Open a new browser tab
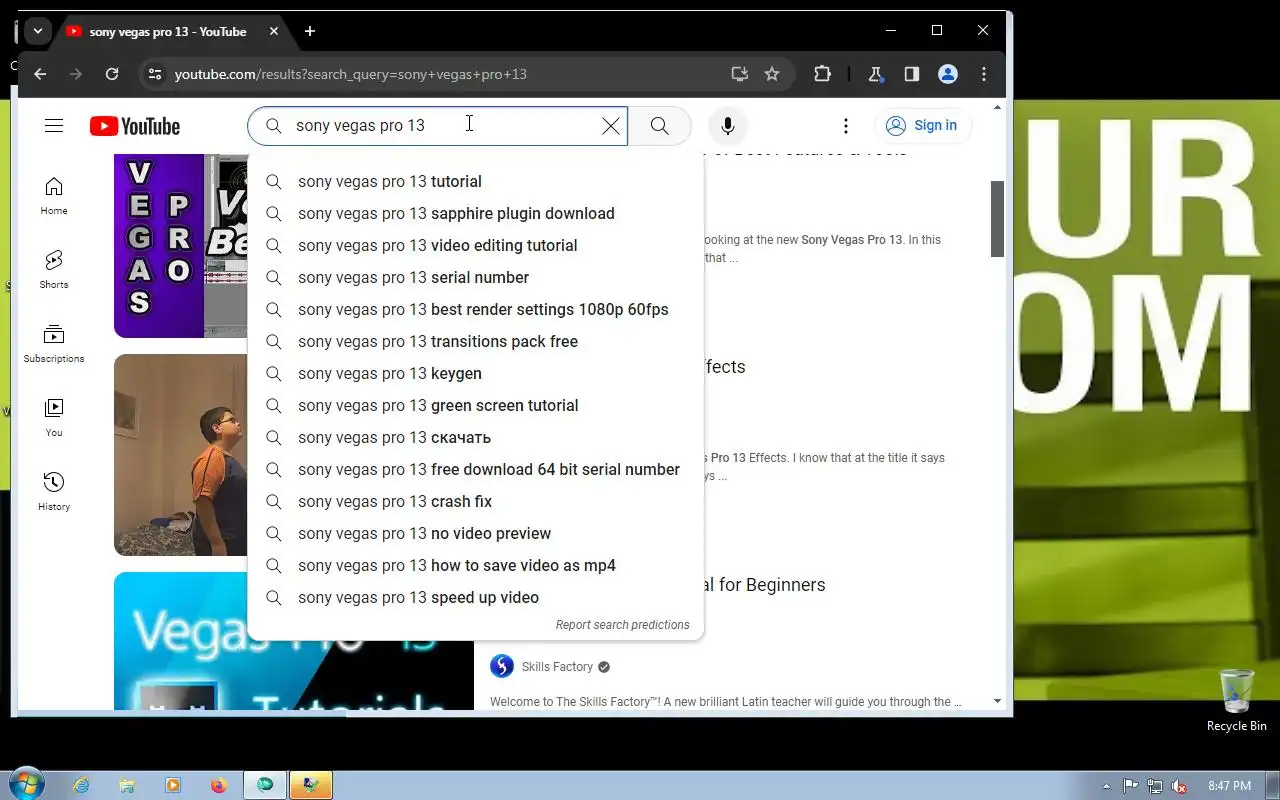 pyautogui.click(x=310, y=31)
